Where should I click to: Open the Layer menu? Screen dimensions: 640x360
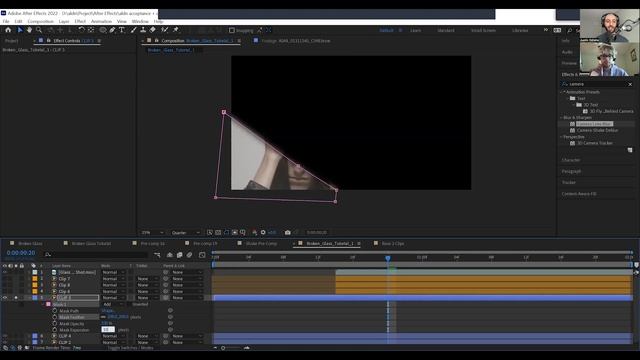coord(64,21)
